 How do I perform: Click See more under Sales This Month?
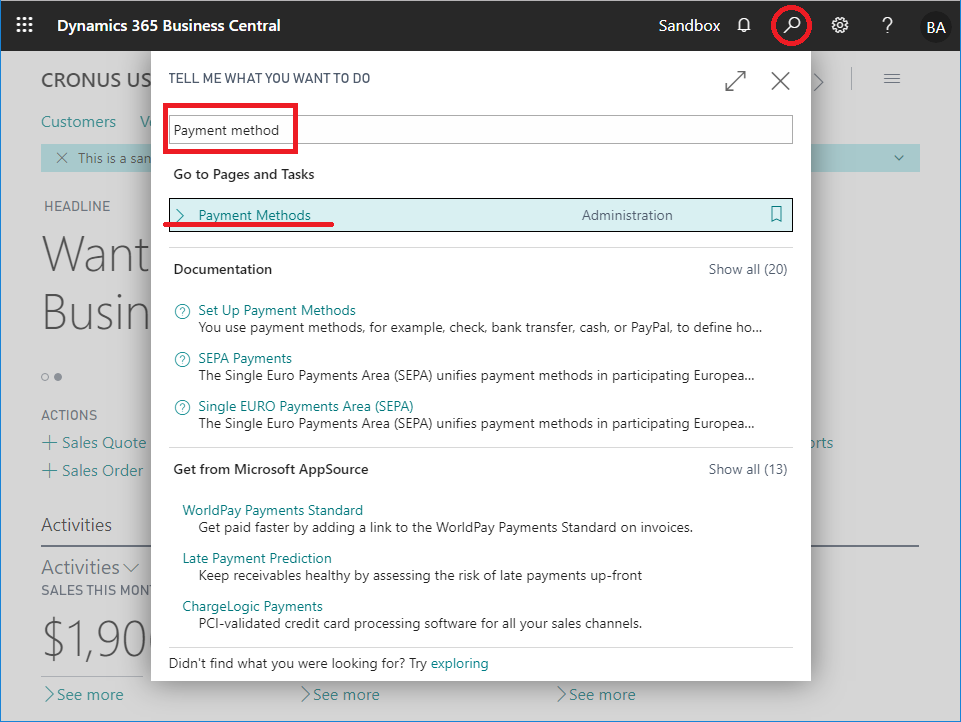click(83, 694)
